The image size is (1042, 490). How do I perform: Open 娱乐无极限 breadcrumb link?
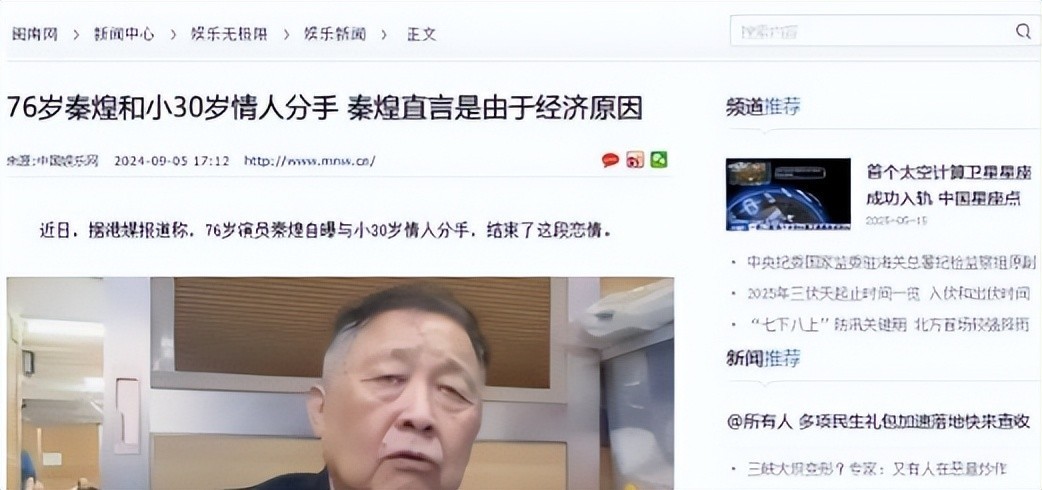229,34
